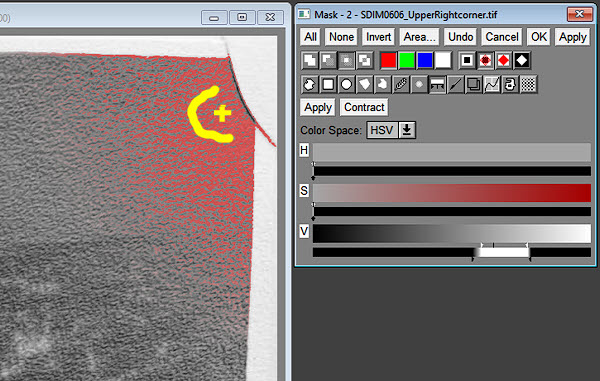
Task: Choose the red mask overlay color
Action: [x=388, y=60]
